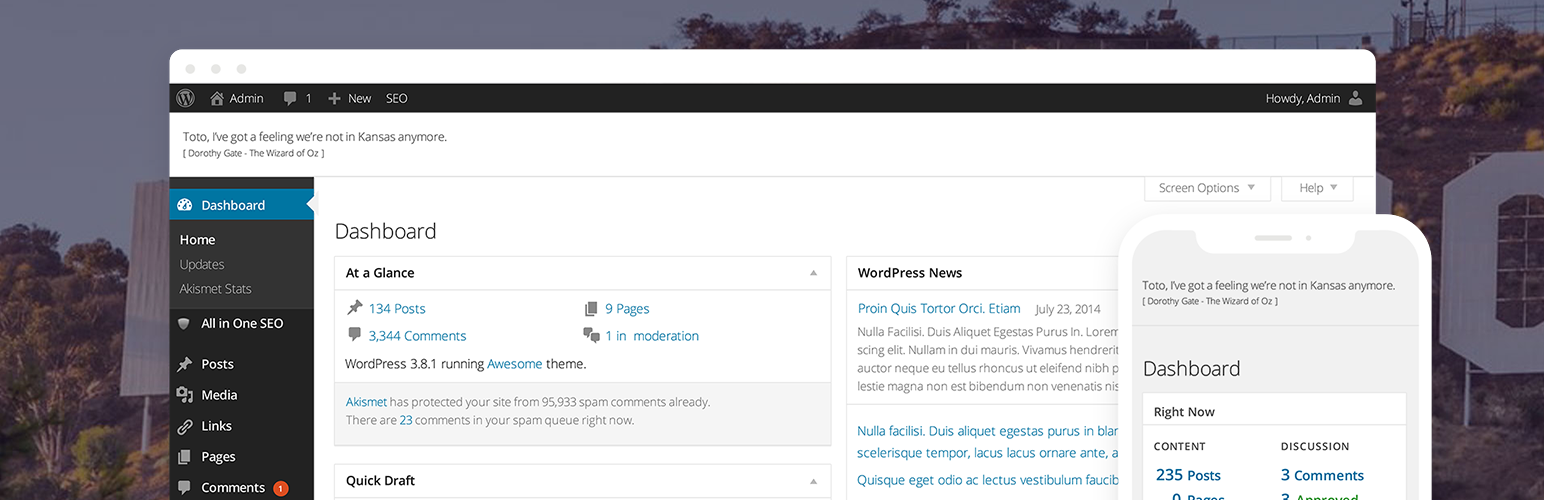Viewport: 1544px width, 500px height.
Task: Open Akismet Stats submenu item
Action: pos(216,289)
